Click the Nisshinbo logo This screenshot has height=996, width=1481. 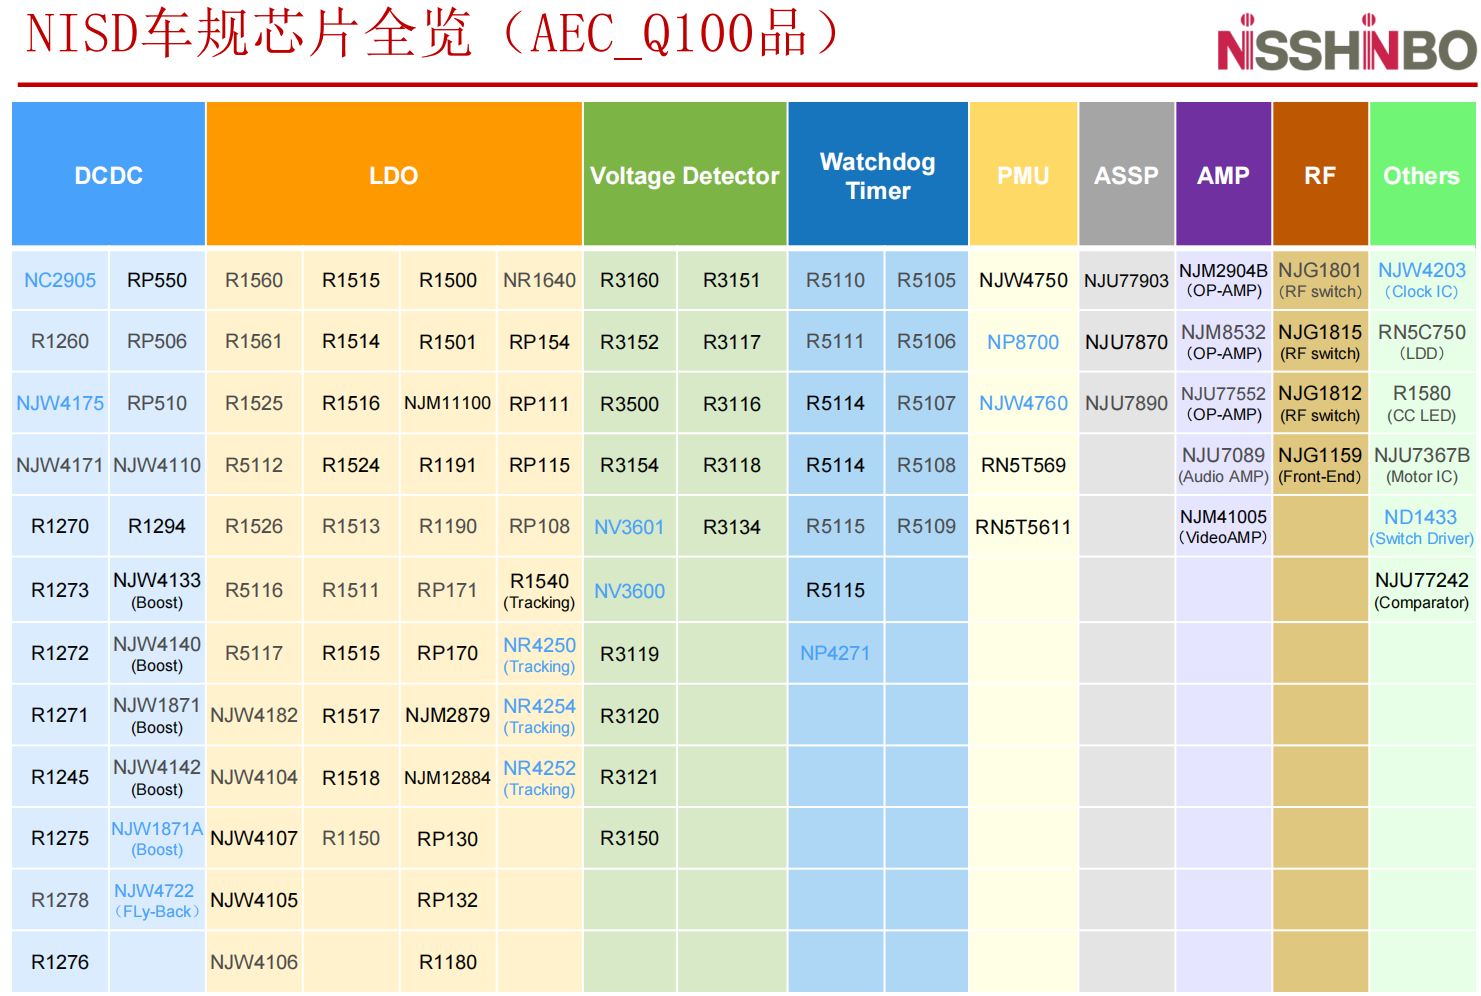[x=1346, y=44]
